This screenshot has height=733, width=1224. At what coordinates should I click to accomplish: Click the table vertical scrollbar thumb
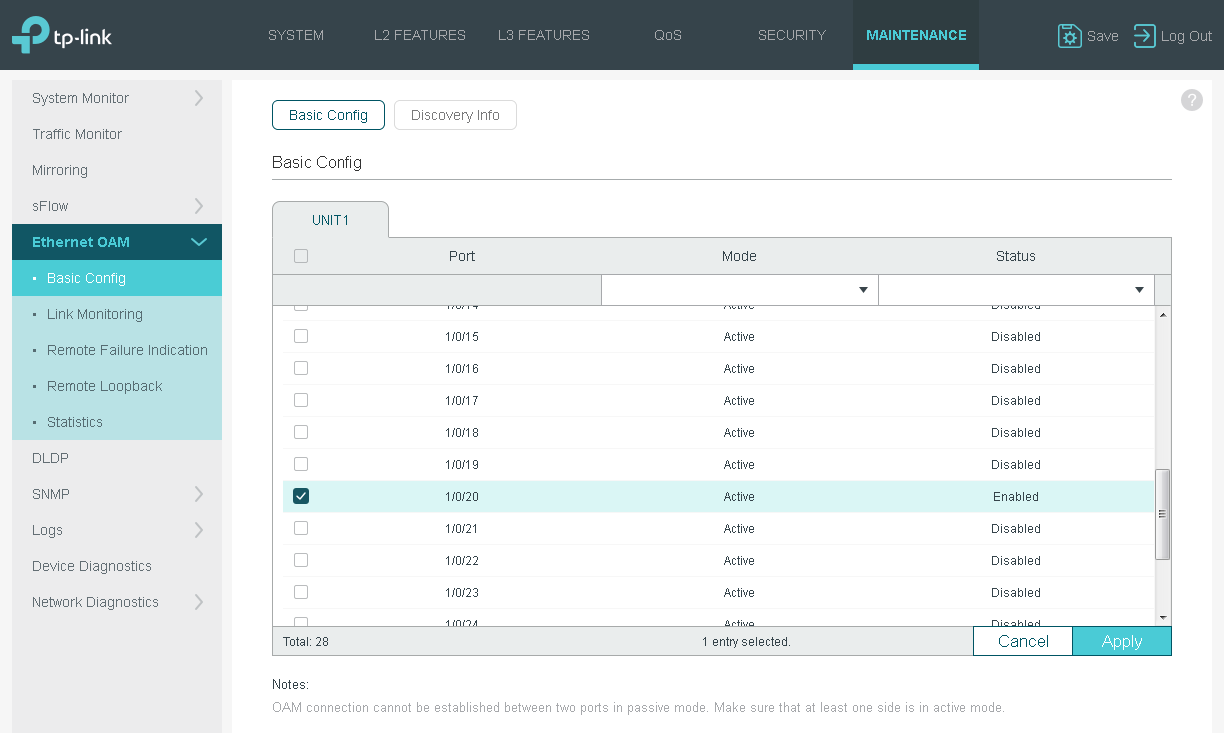pyautogui.click(x=1162, y=514)
